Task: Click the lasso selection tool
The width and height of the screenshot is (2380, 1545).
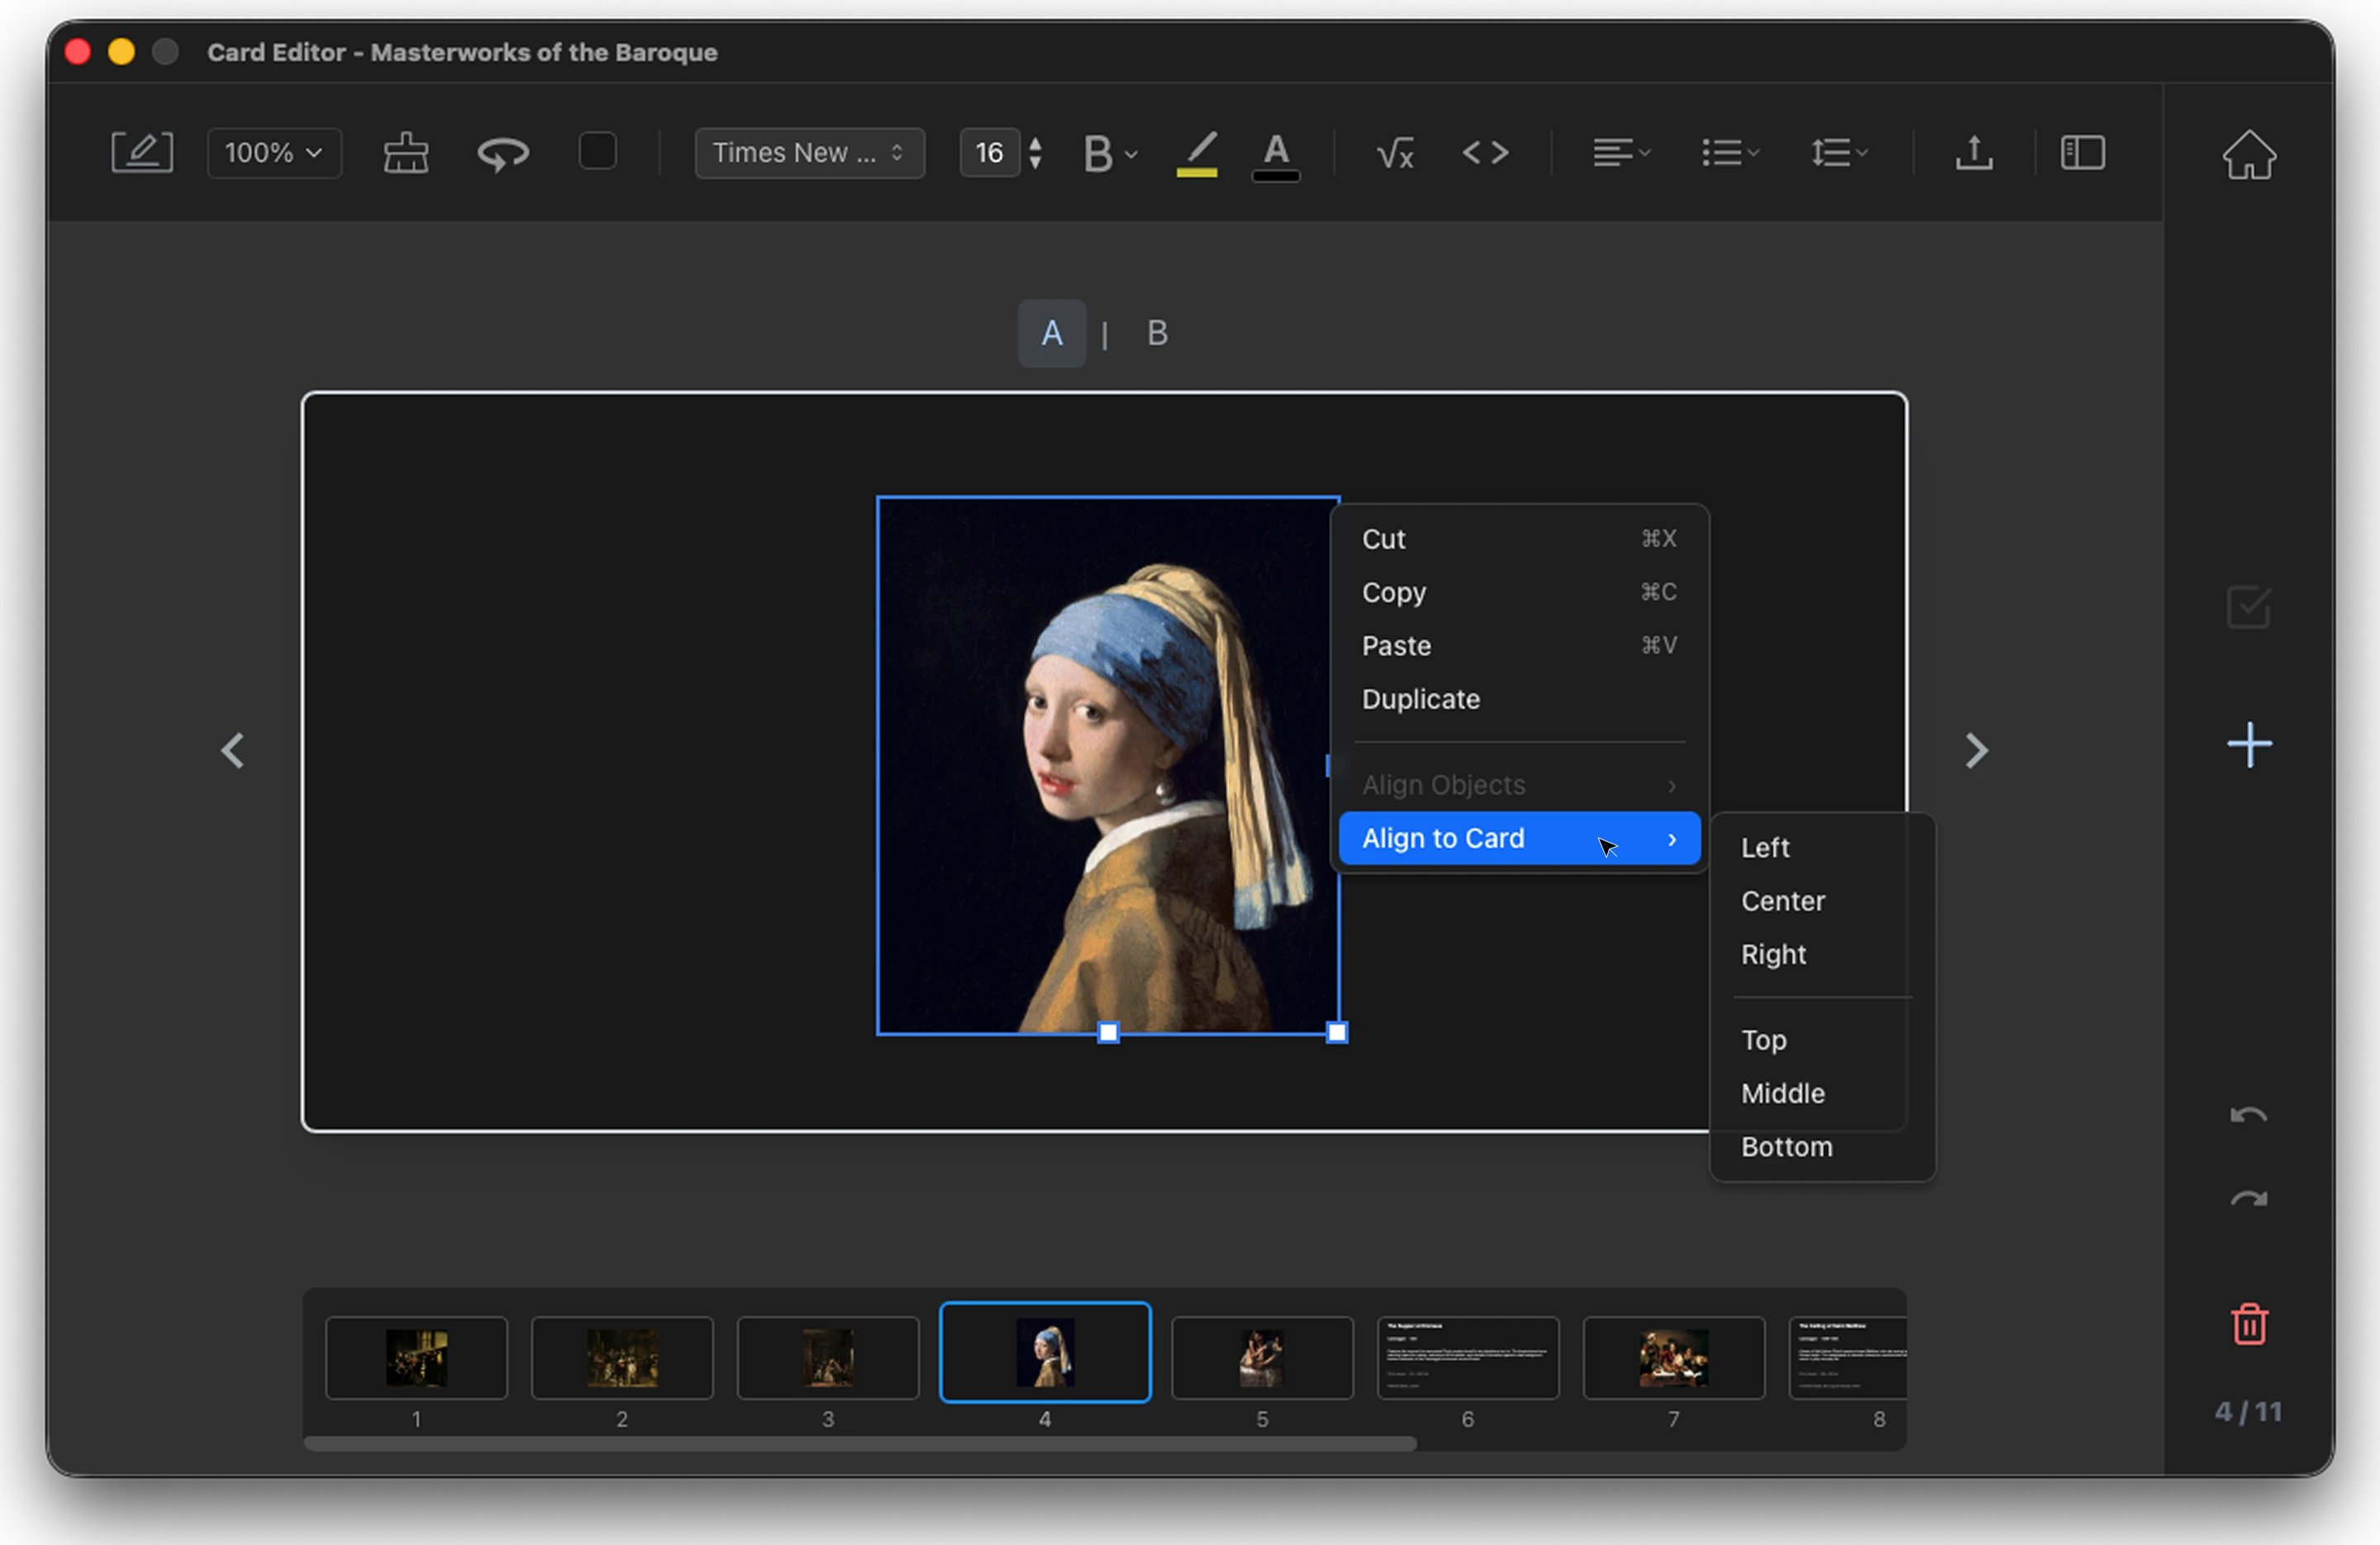Action: click(x=503, y=153)
